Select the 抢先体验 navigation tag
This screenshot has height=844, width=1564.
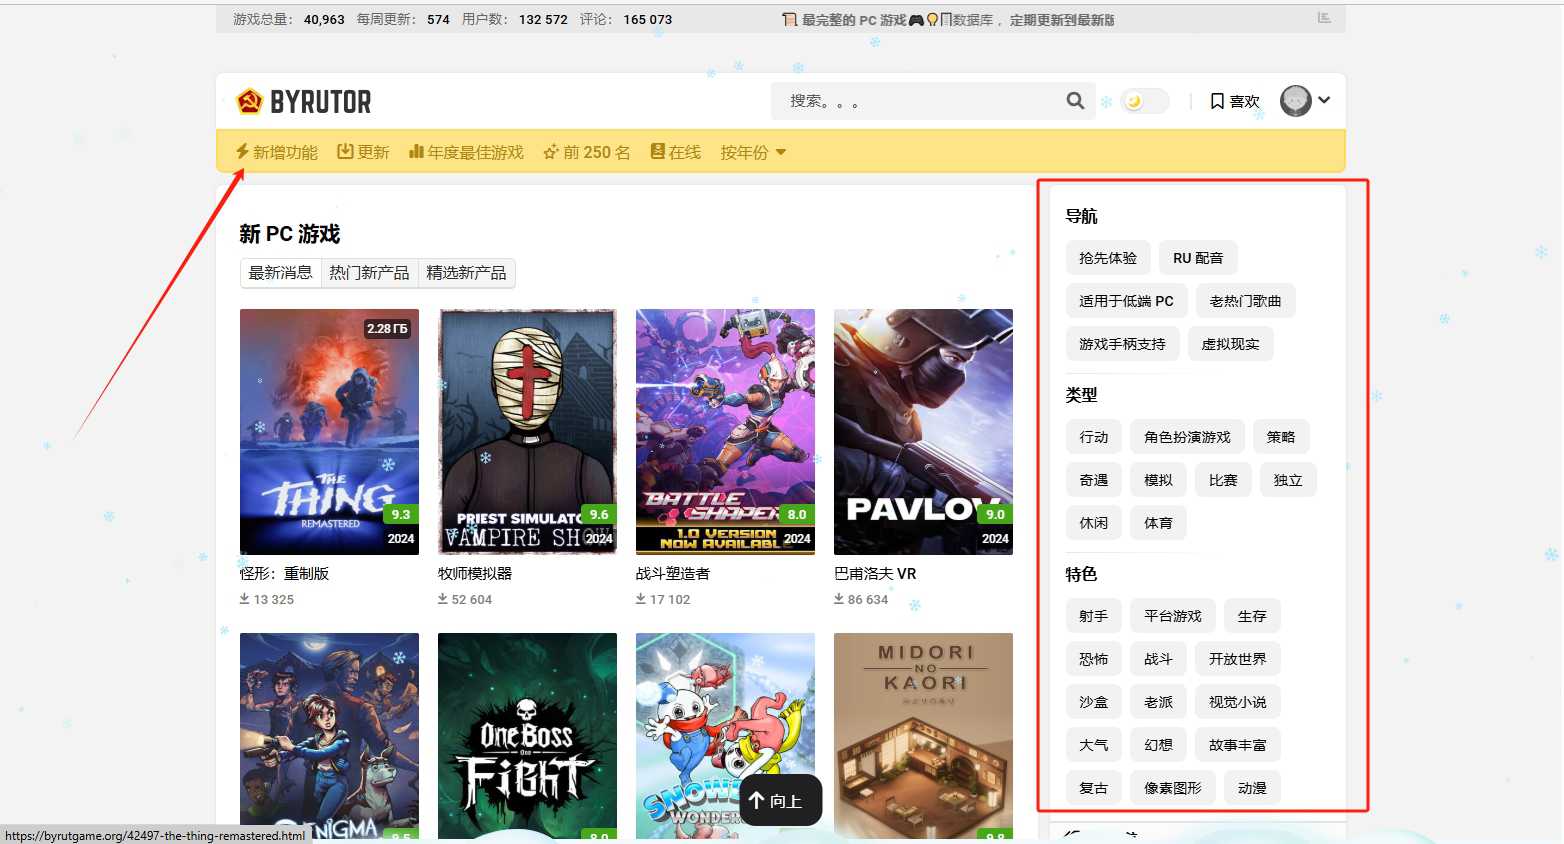pyautogui.click(x=1108, y=258)
